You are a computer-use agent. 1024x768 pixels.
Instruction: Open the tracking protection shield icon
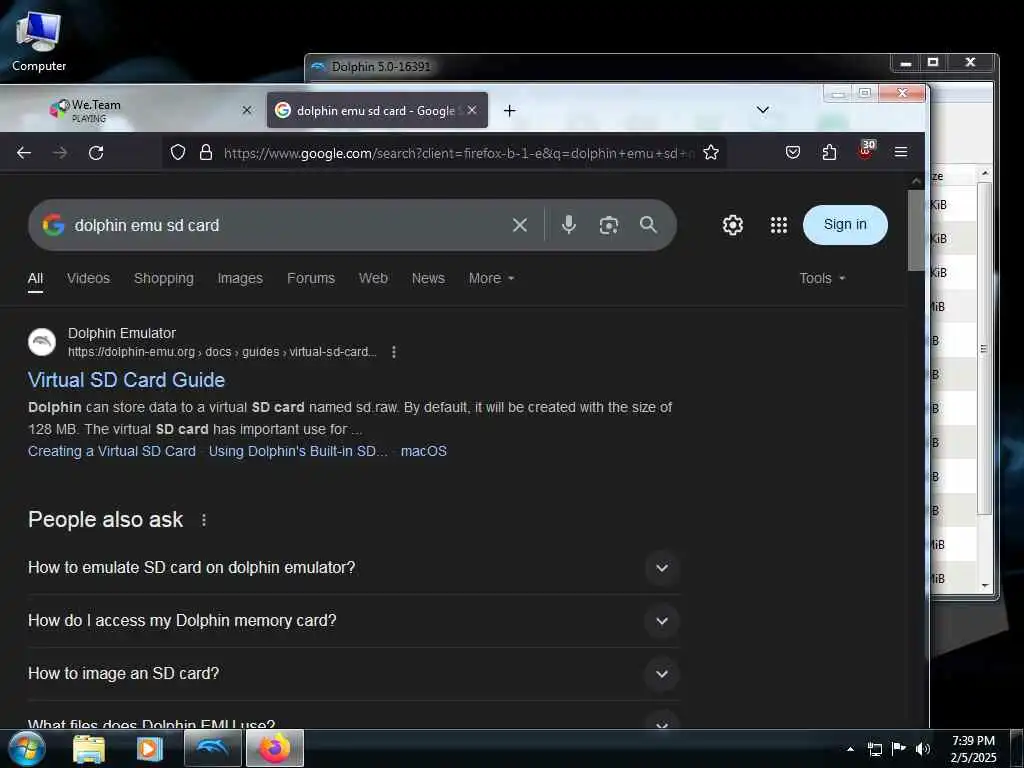tap(178, 153)
